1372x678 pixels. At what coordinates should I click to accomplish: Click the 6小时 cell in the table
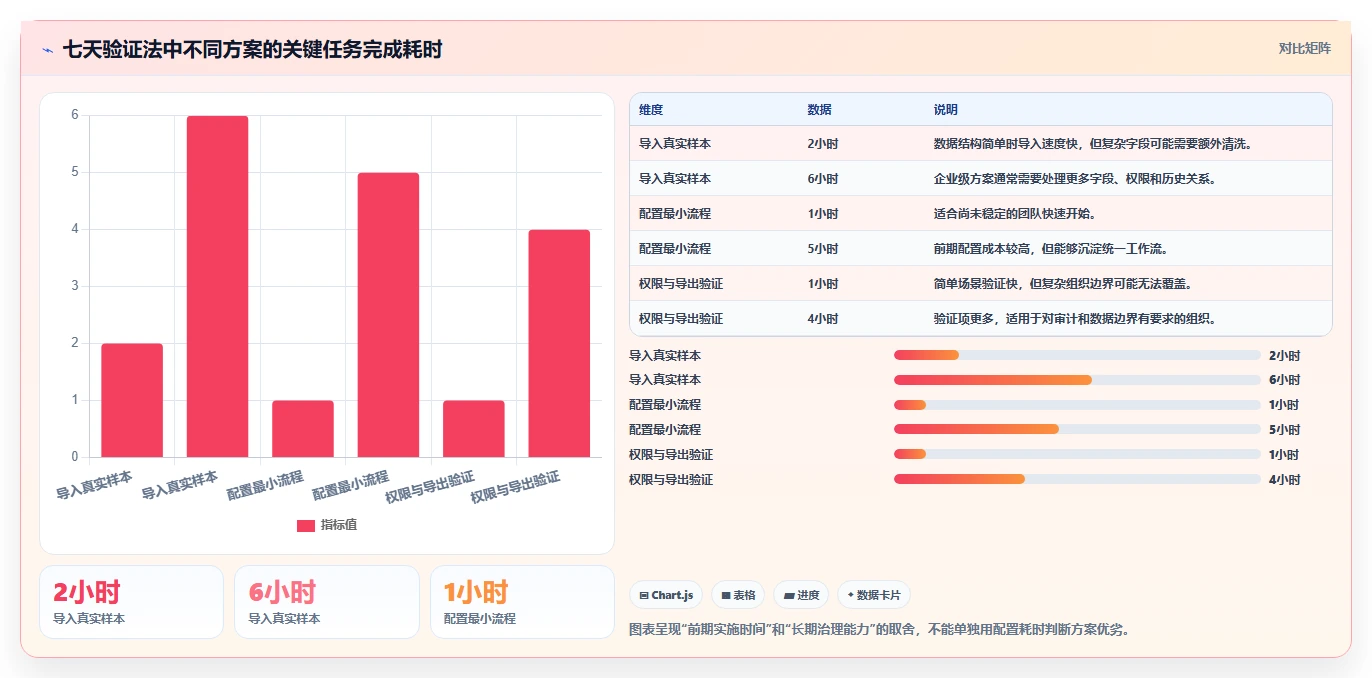click(822, 179)
